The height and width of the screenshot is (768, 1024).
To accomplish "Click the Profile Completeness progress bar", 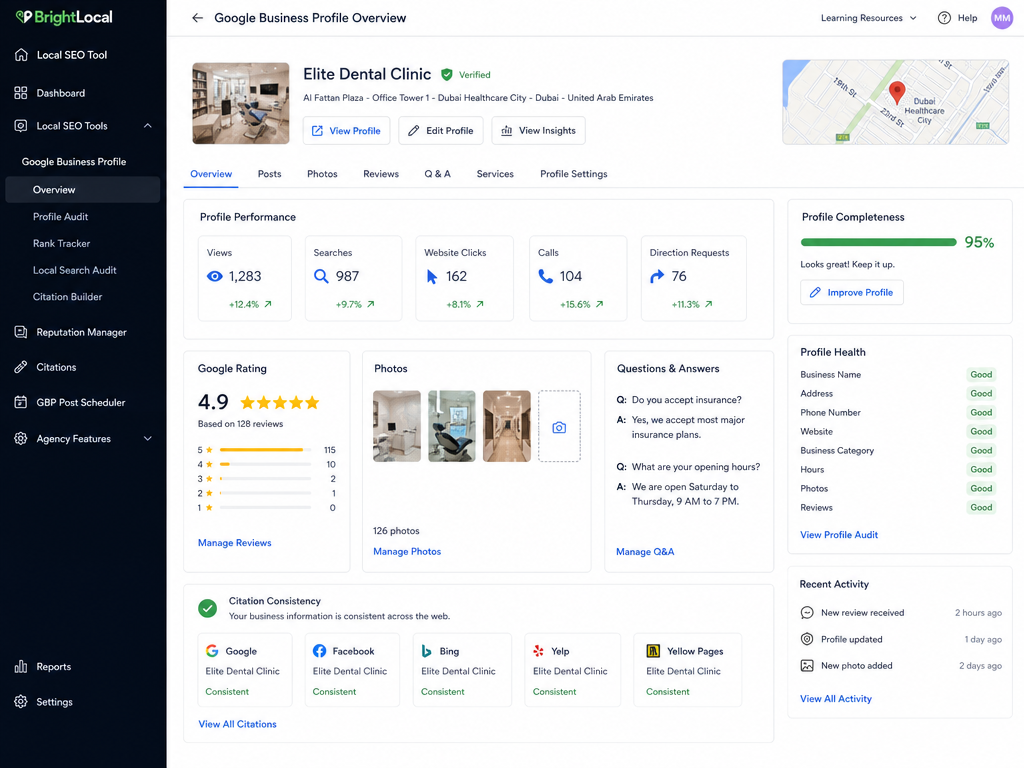I will pos(878,242).
